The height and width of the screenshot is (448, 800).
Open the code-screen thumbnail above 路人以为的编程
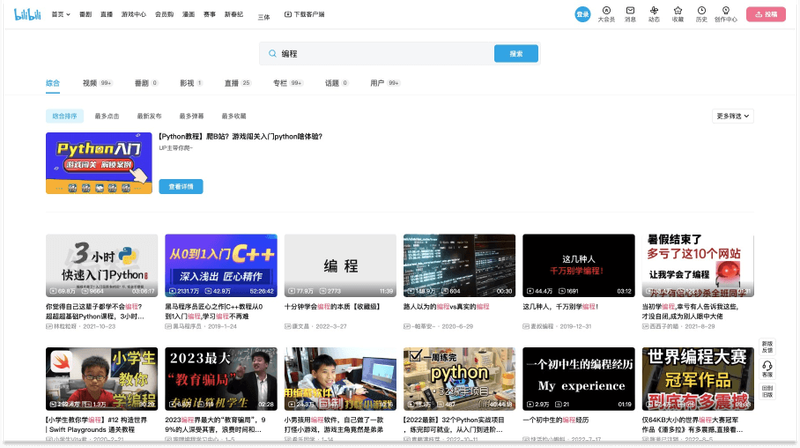coord(459,265)
